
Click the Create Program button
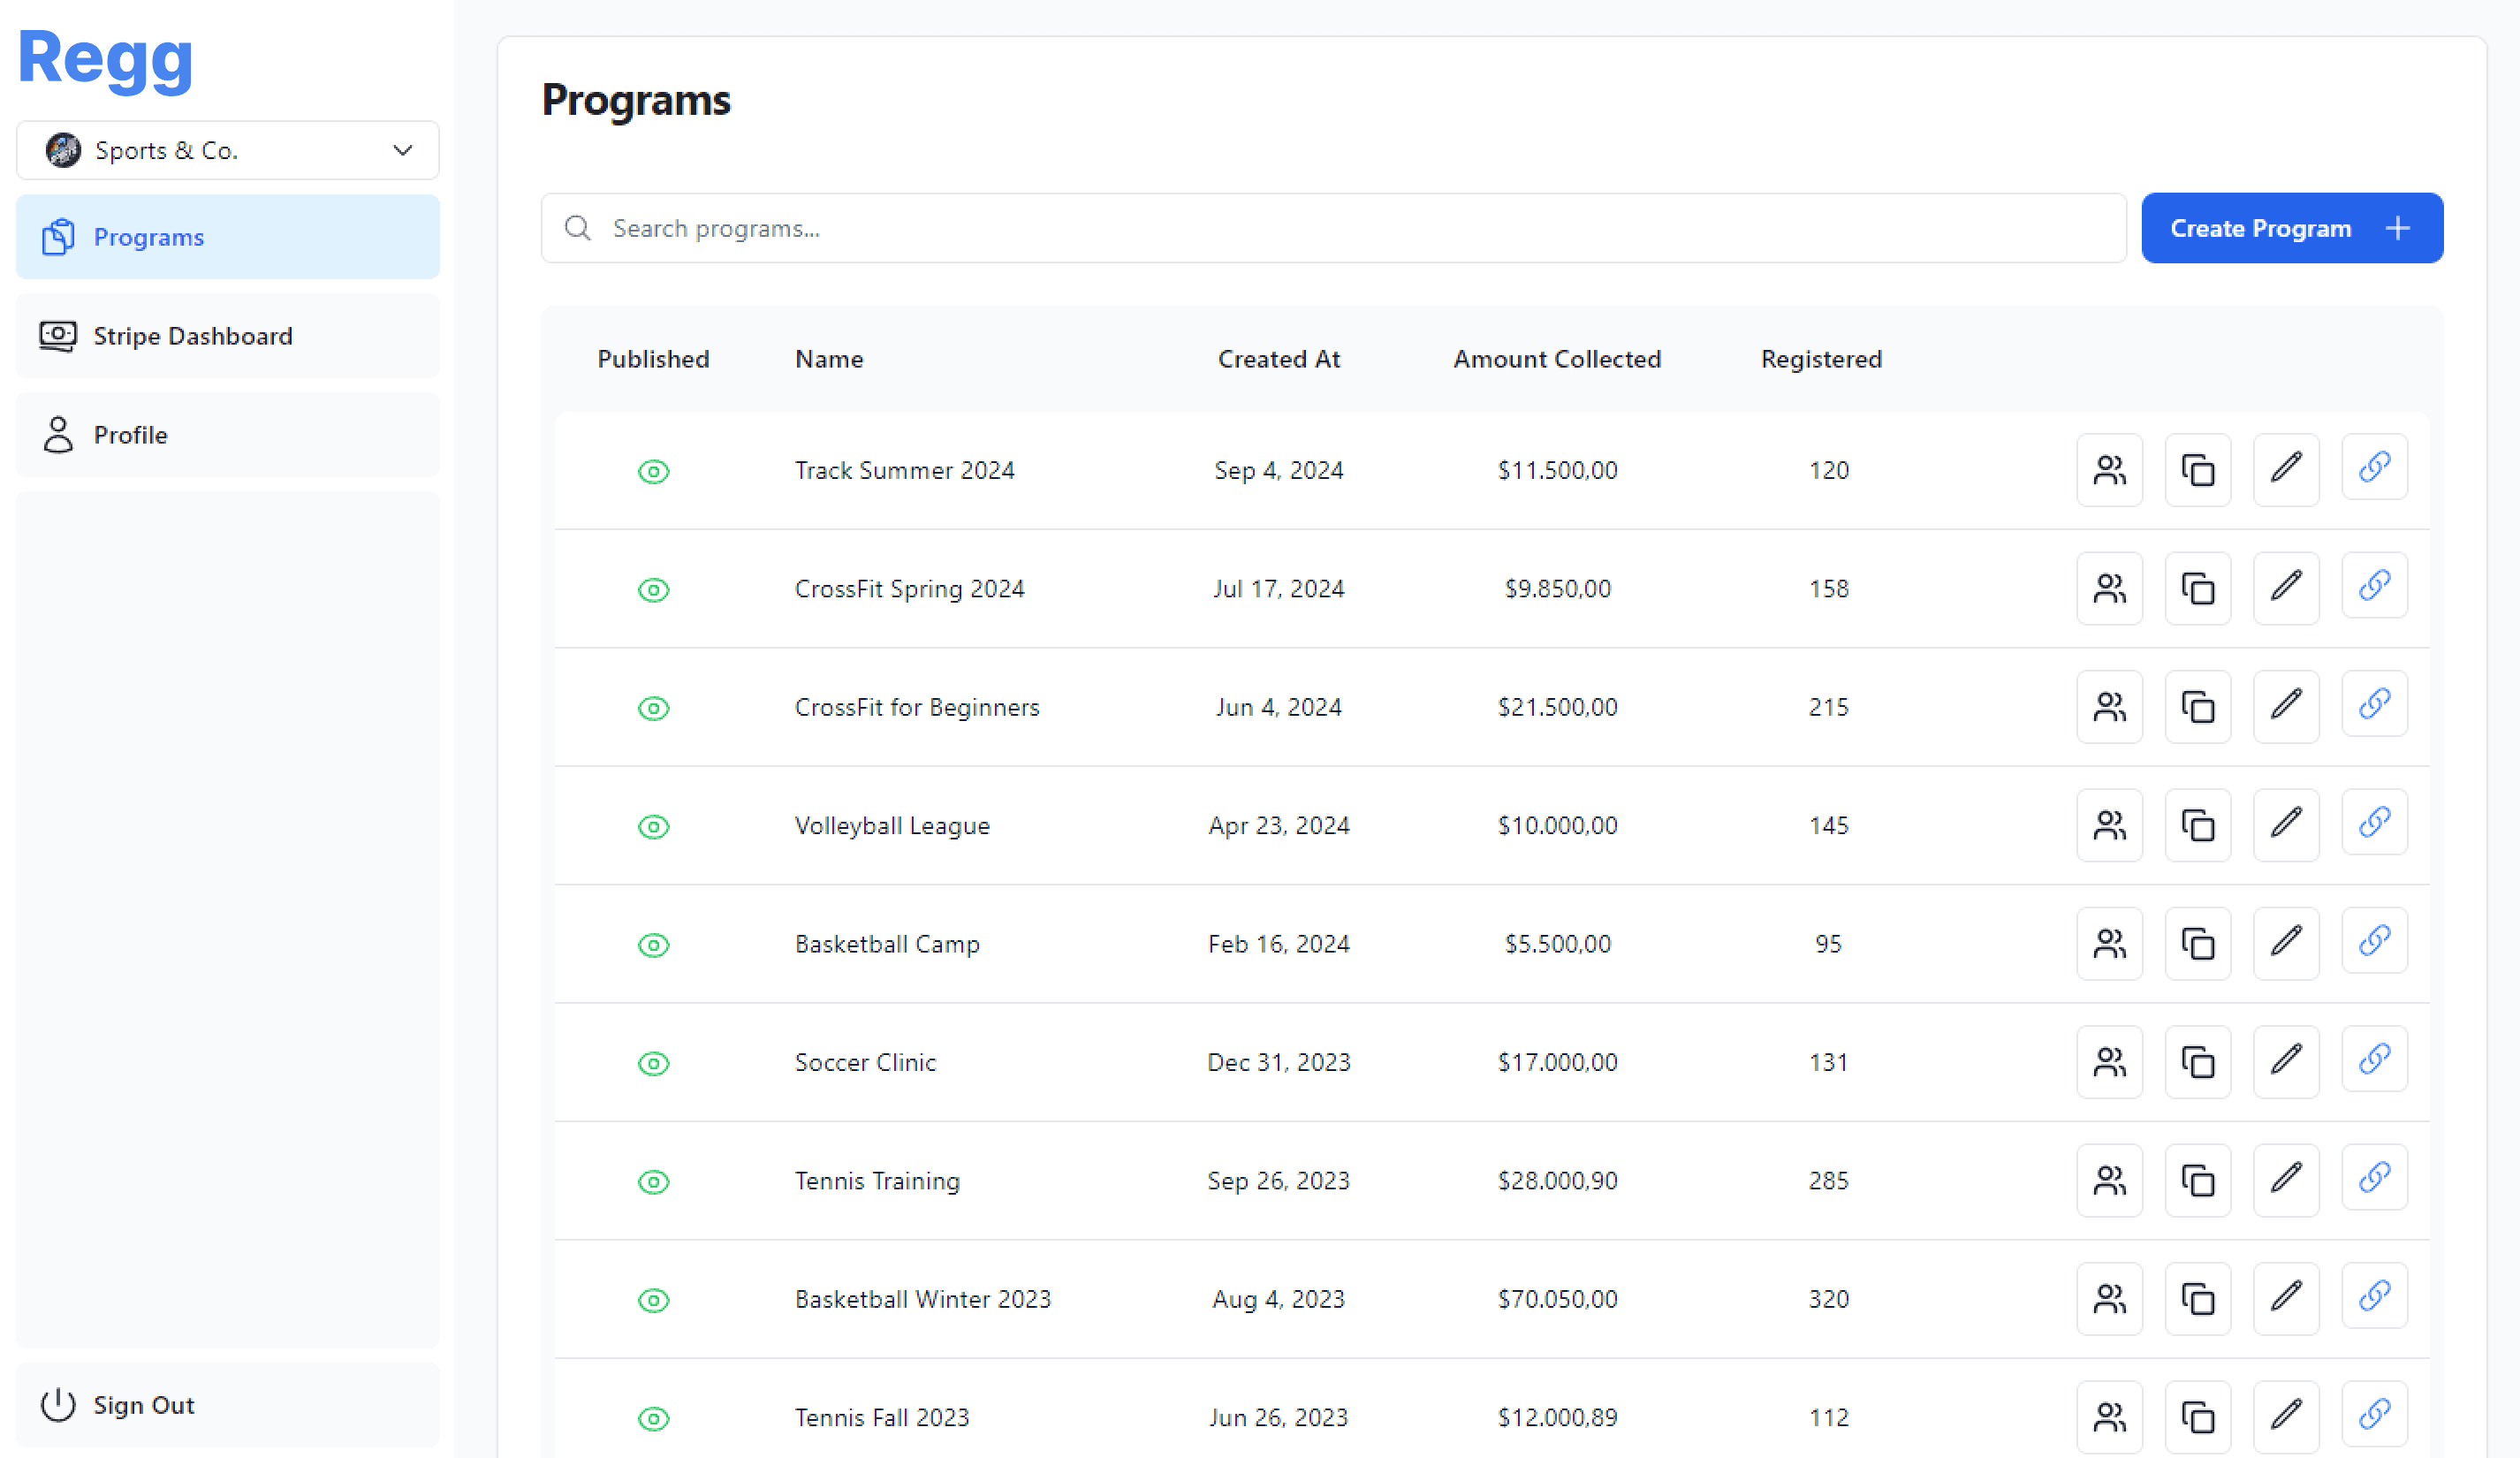tap(2291, 228)
